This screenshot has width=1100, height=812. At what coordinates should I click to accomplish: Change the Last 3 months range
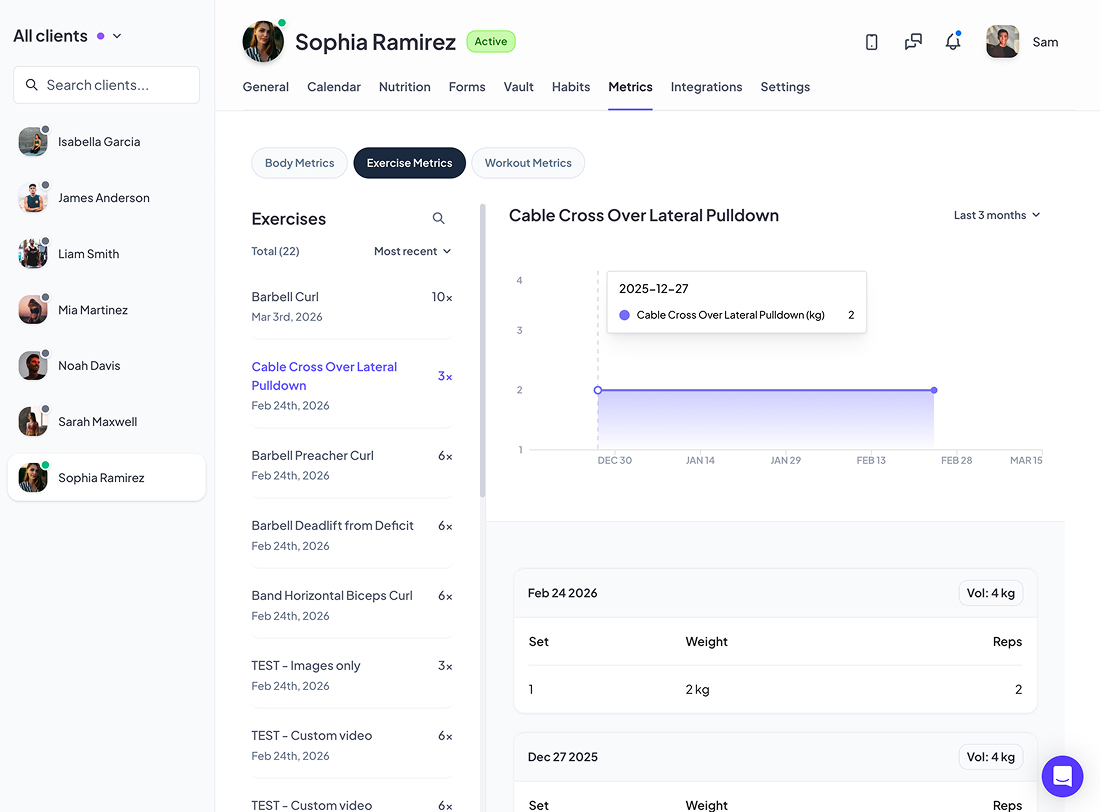click(996, 215)
